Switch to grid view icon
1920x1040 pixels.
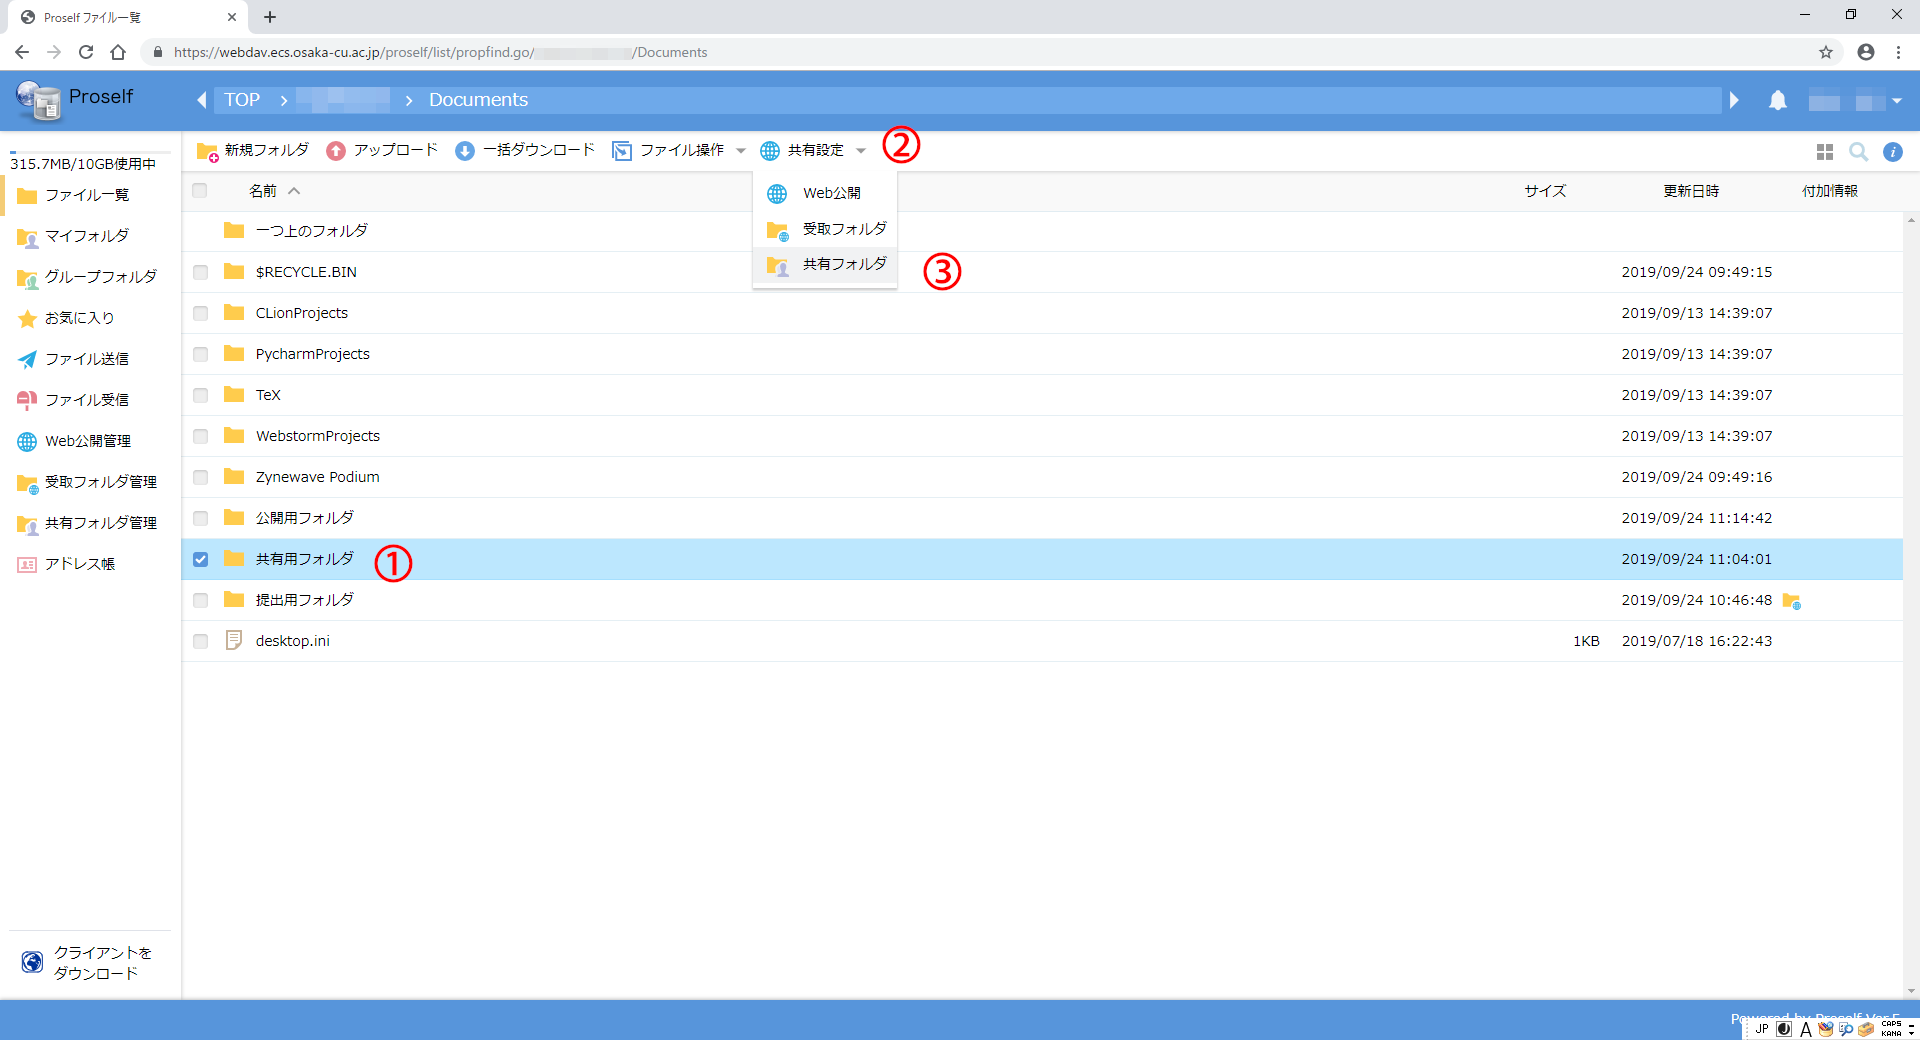[1824, 152]
